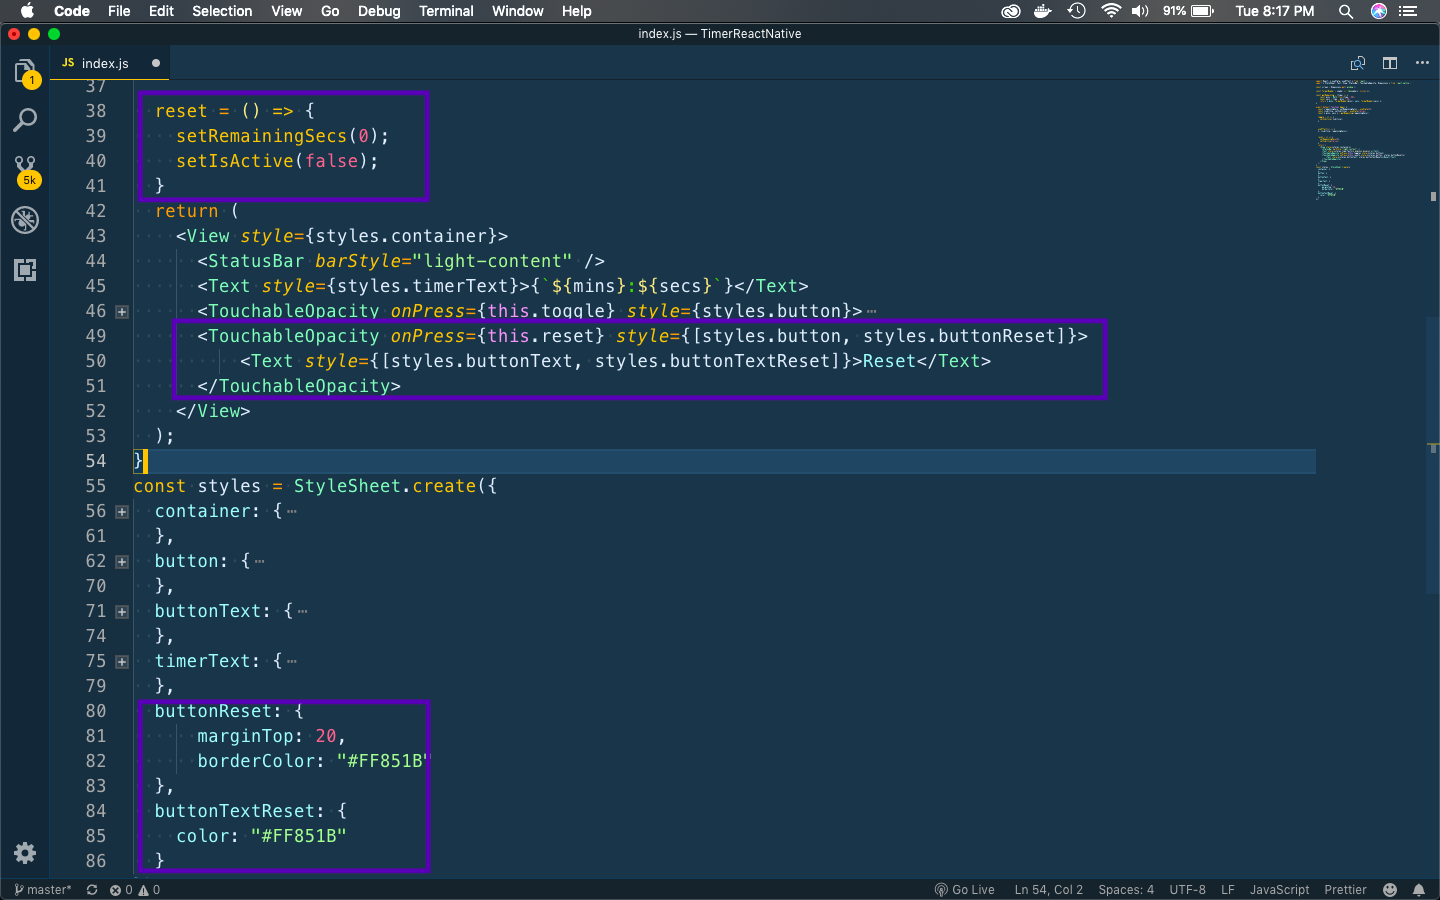
Task: Click the Docker whale icon in menu bar
Action: 1043,11
